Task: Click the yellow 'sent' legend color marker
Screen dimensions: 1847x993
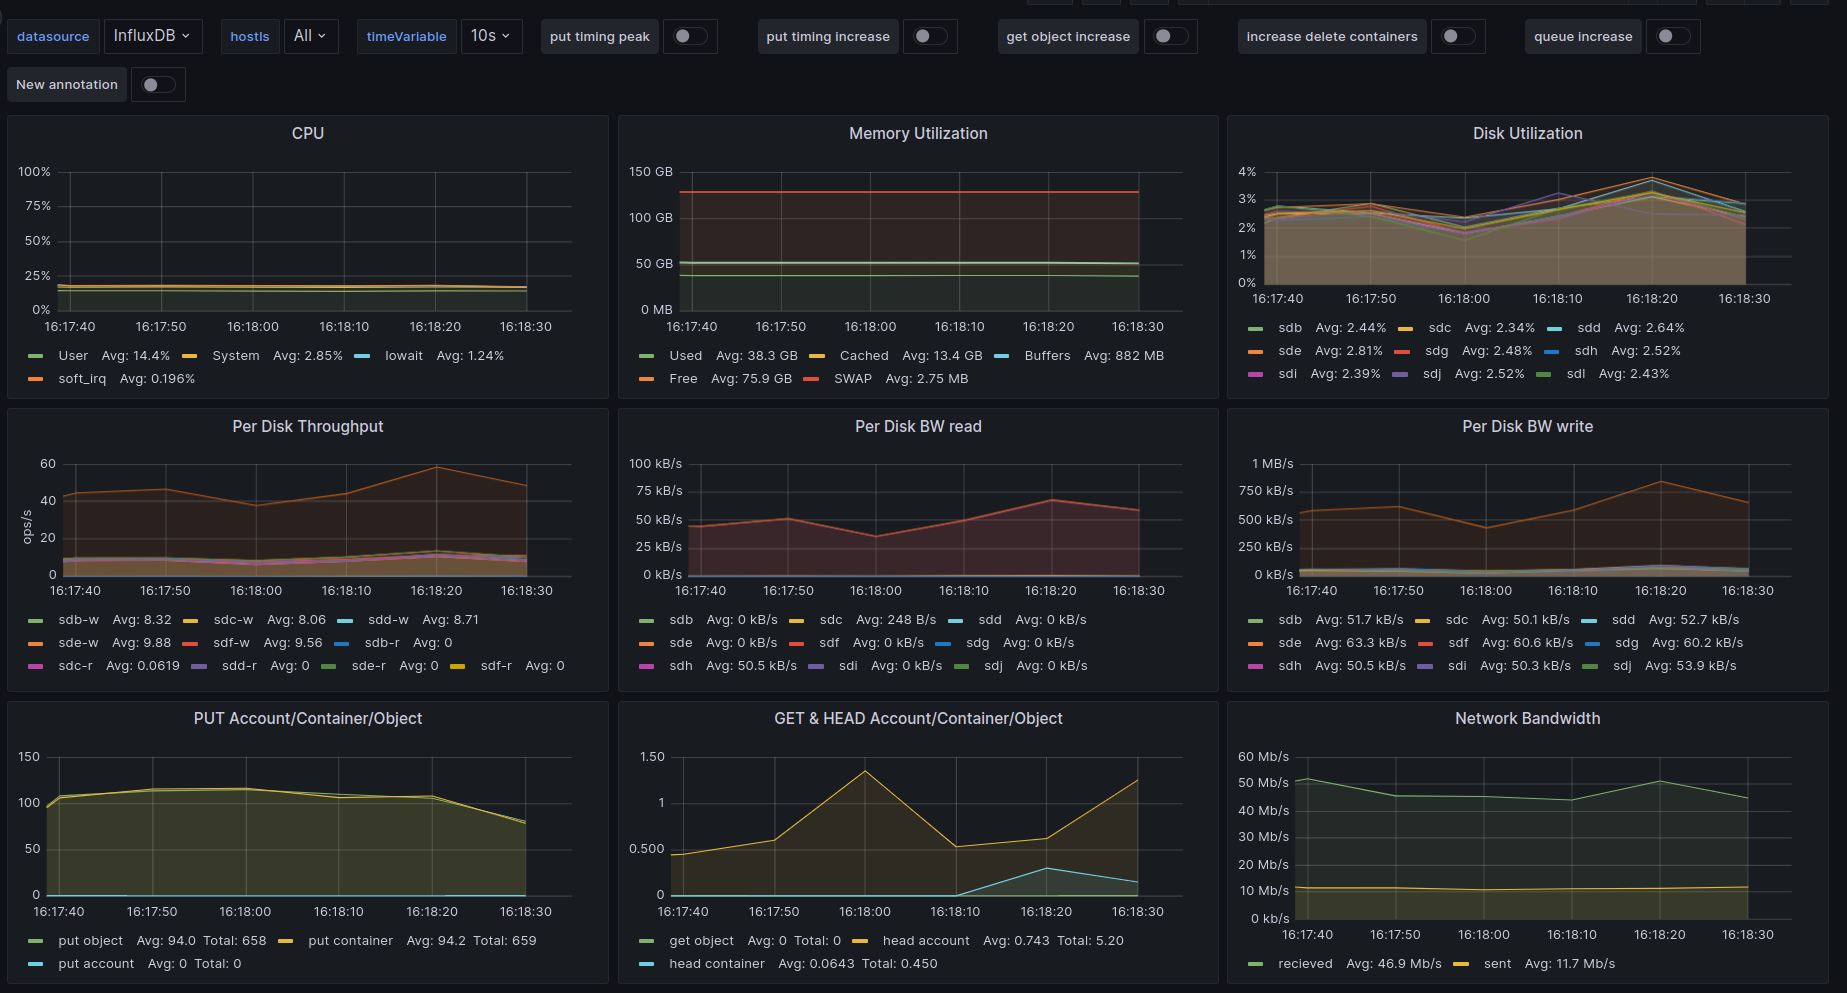Action: tap(1461, 964)
